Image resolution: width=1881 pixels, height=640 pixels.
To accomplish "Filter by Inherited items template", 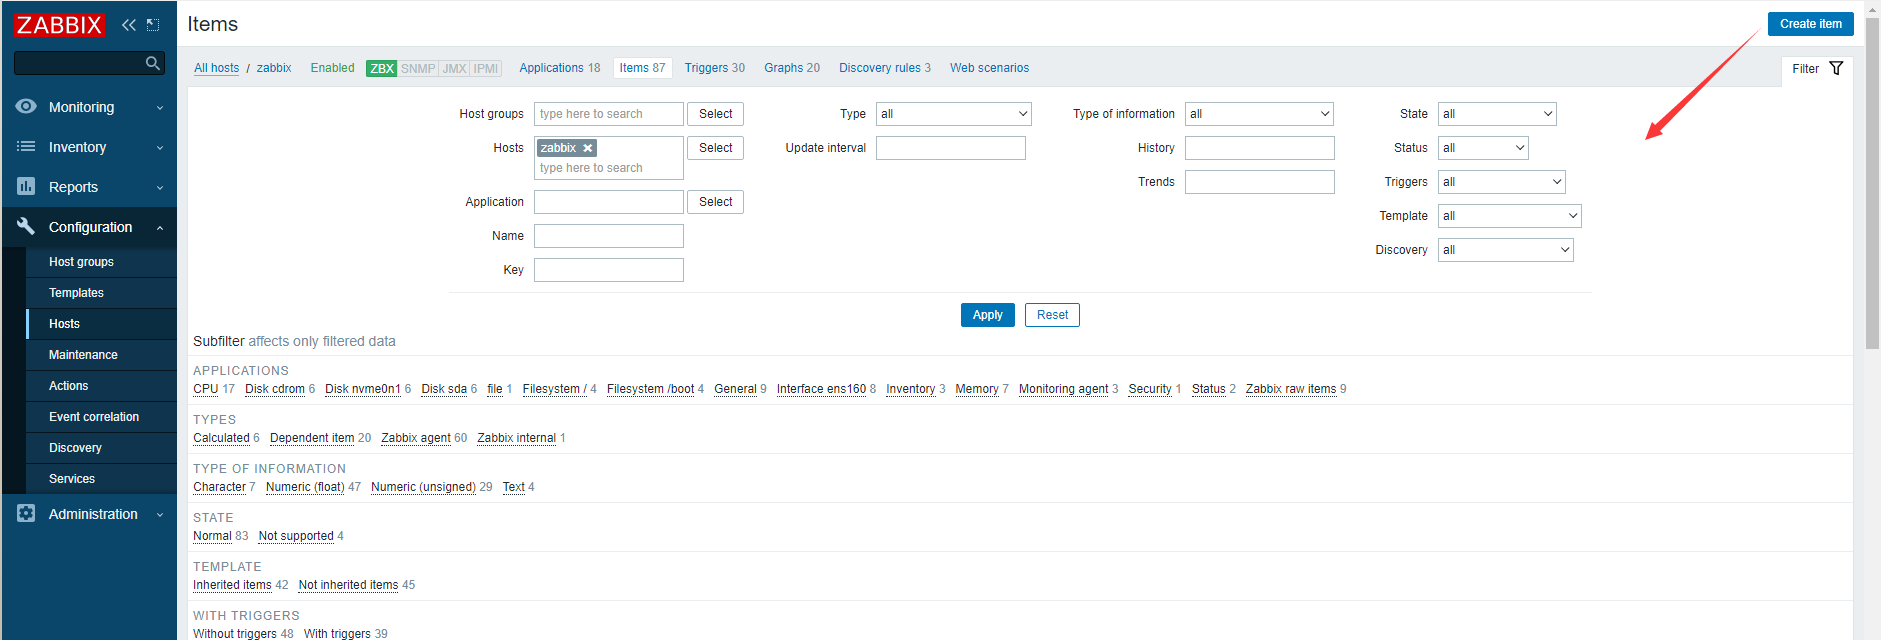I will point(232,585).
